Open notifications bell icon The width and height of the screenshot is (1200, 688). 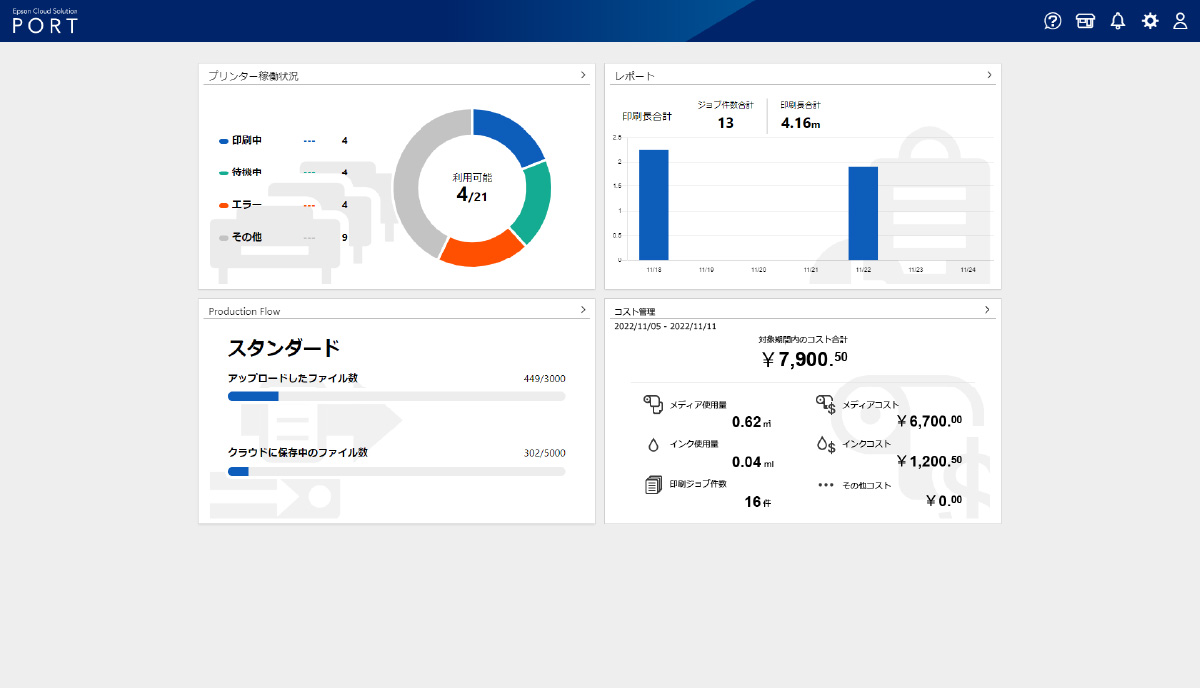click(x=1118, y=21)
